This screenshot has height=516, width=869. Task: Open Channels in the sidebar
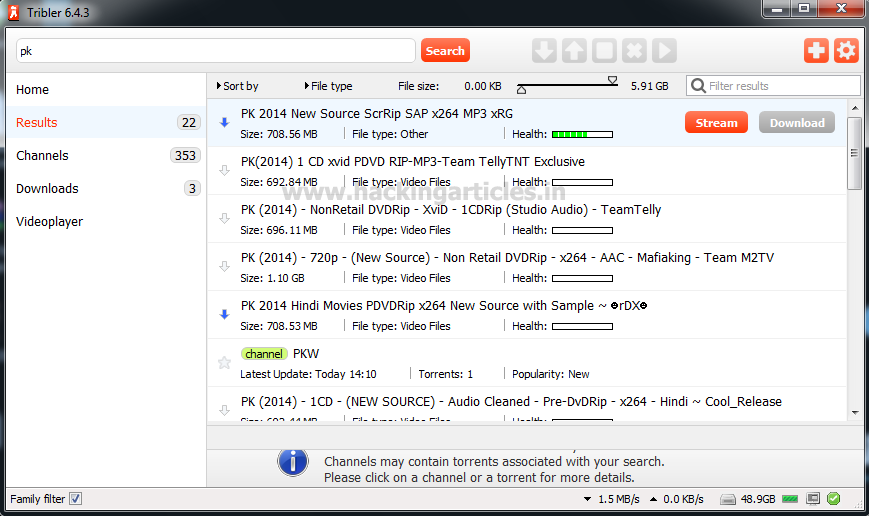(x=106, y=156)
